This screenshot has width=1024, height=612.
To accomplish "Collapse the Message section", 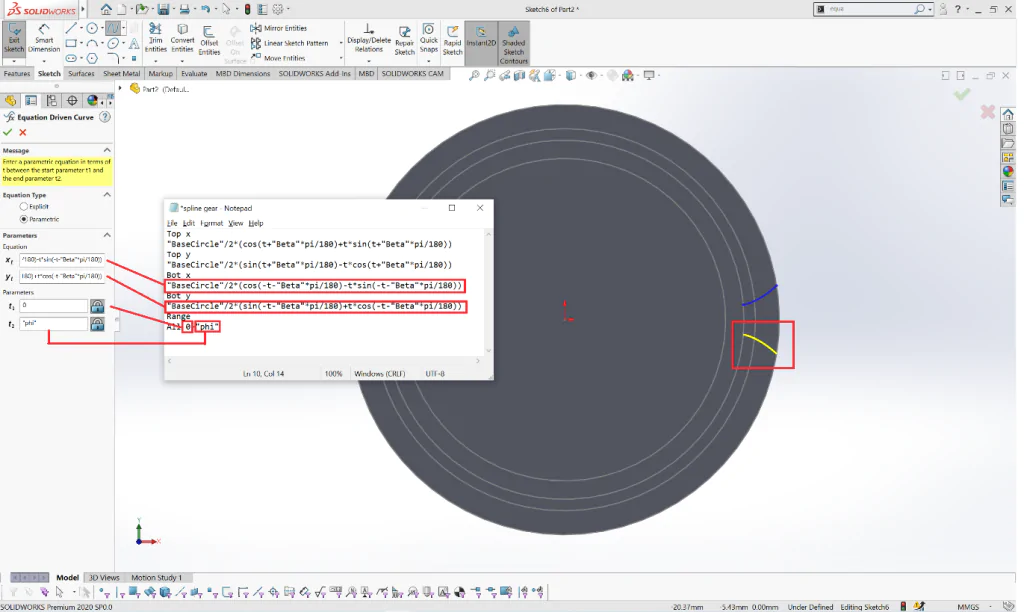I will coord(107,150).
